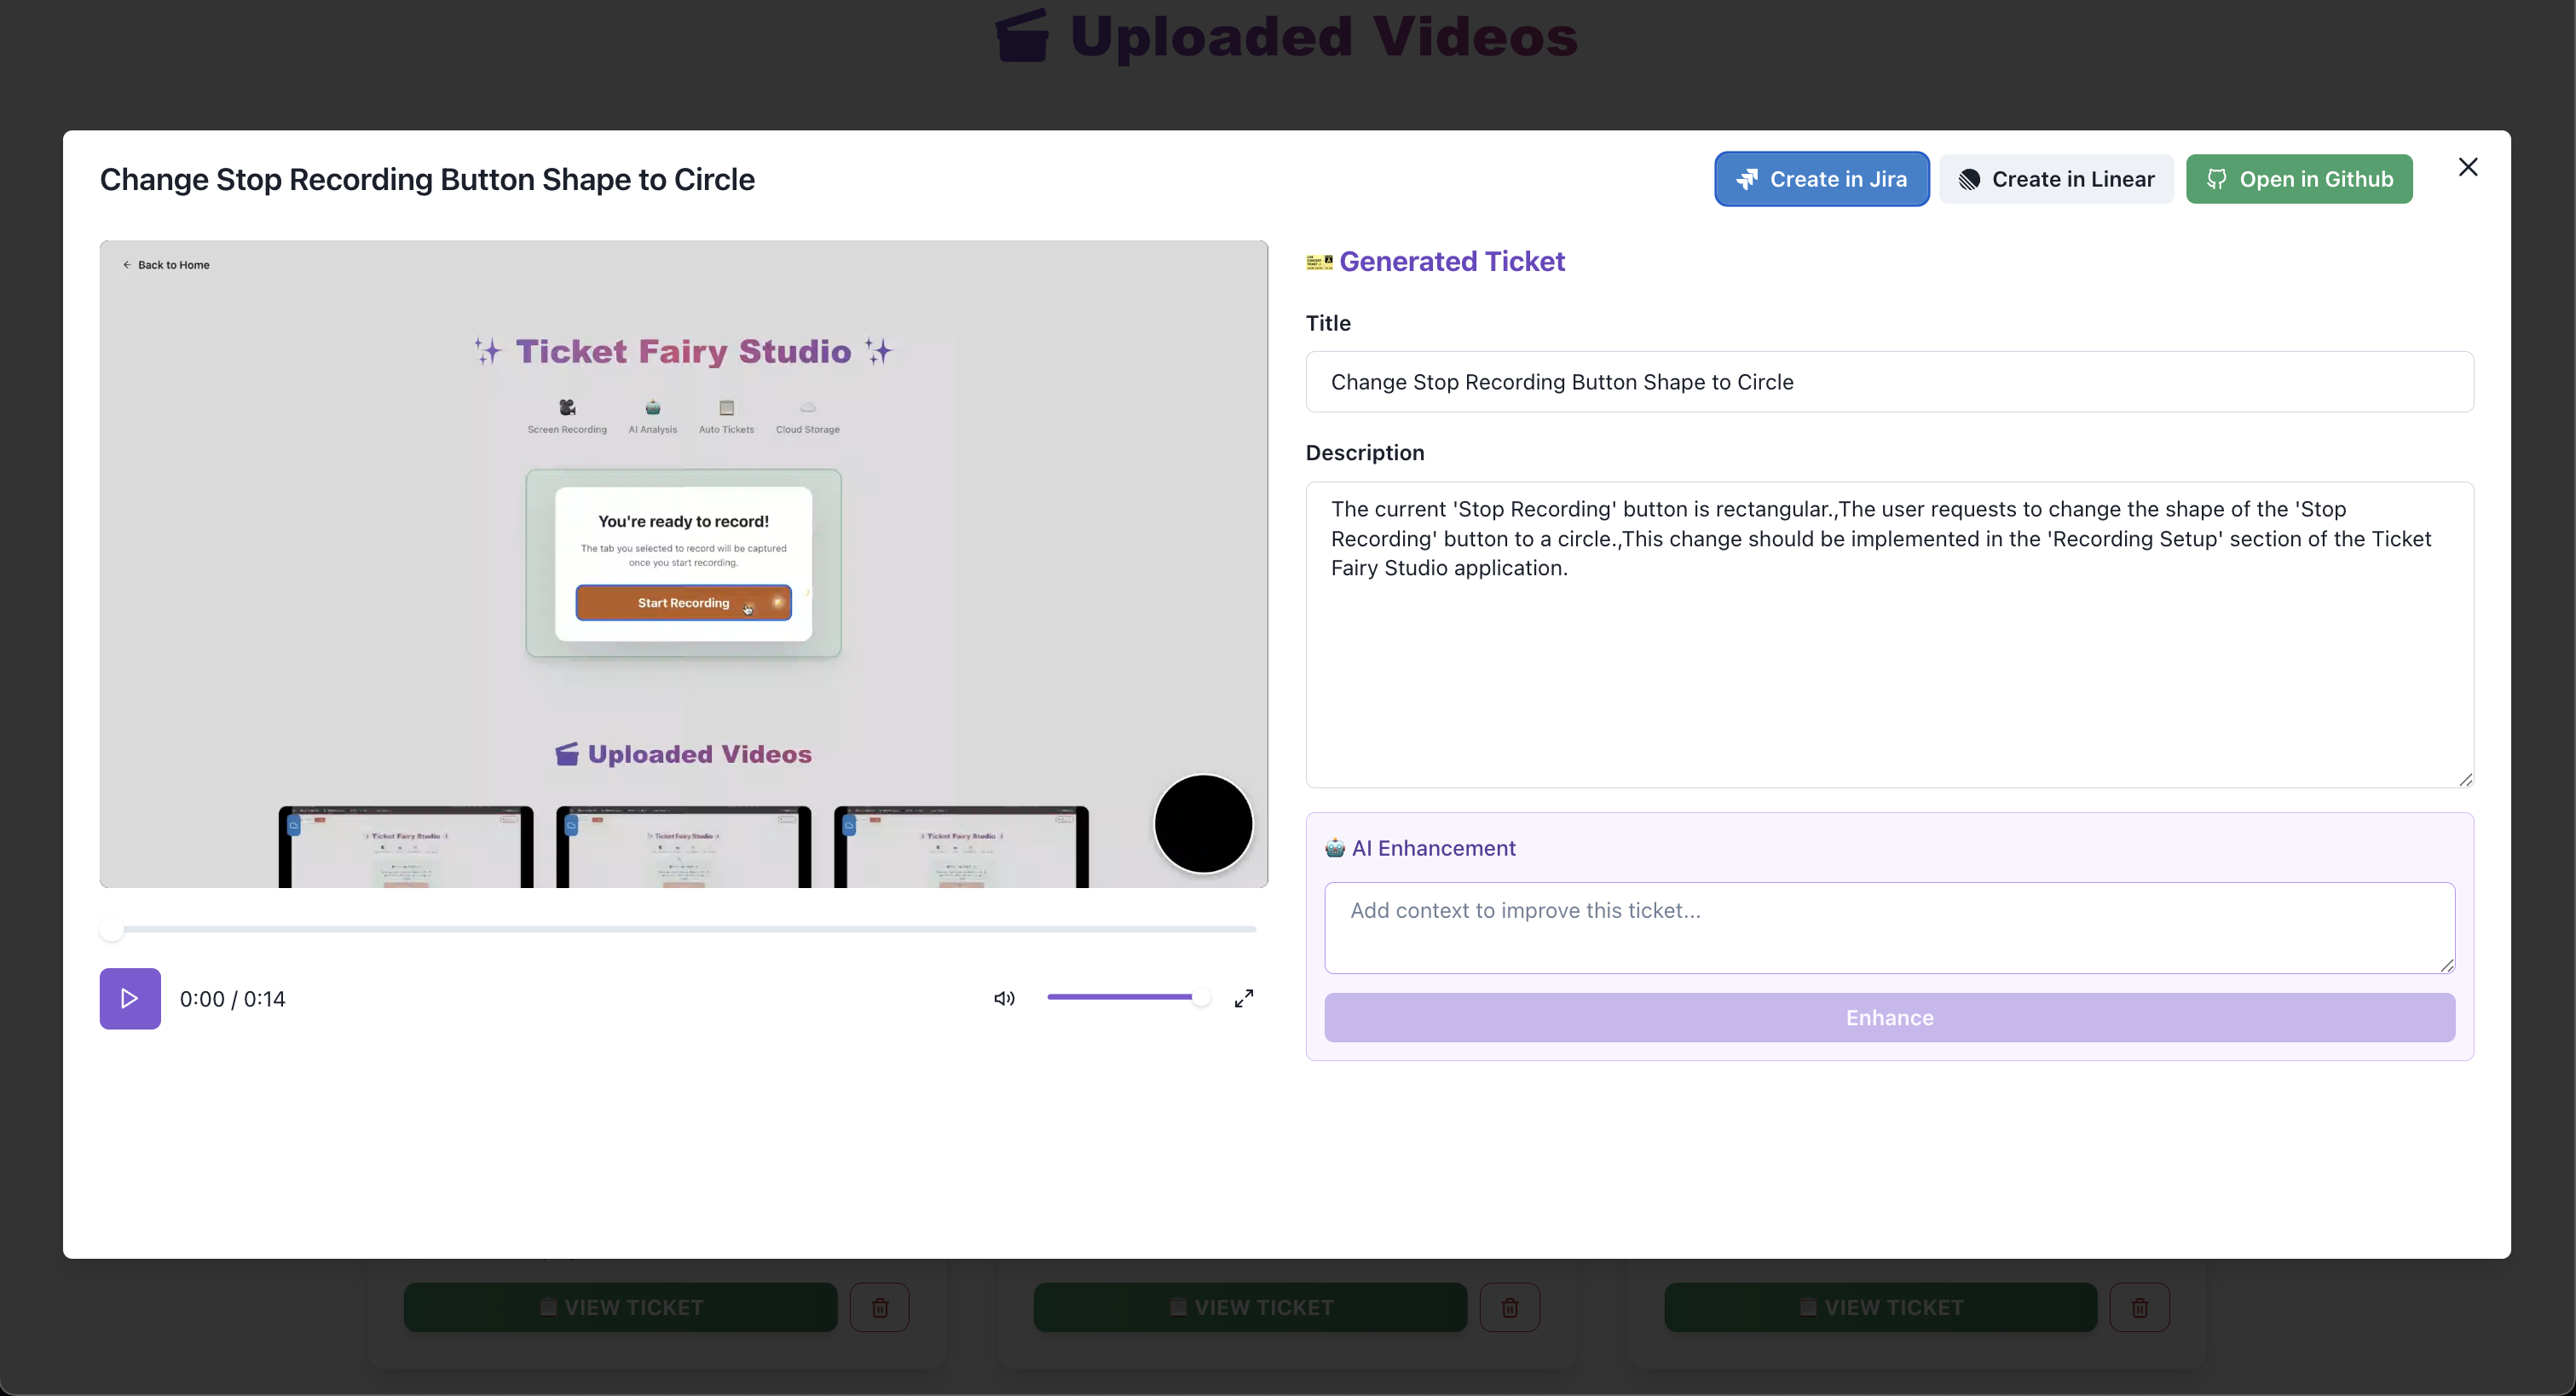
Task: Click the volume slider knob
Action: 1200,997
